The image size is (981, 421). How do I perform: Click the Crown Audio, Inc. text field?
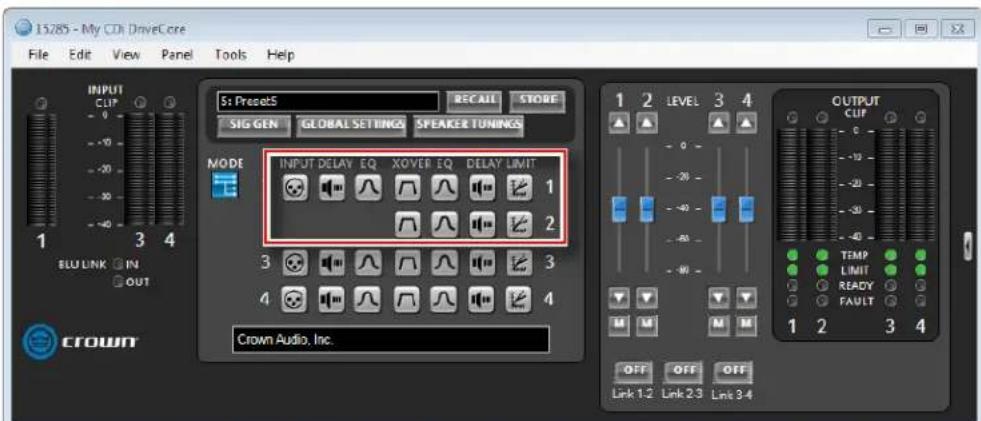391,340
